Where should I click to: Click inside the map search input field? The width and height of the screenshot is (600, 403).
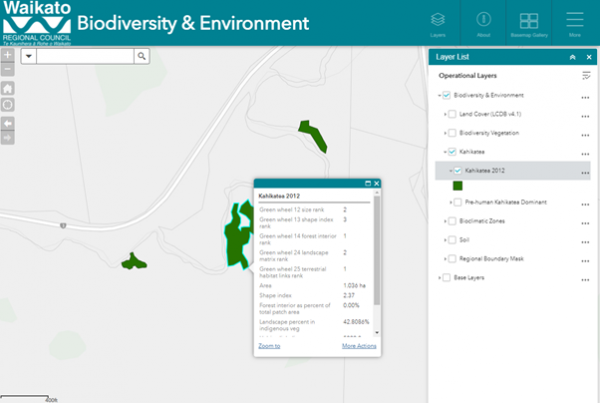tap(85, 57)
